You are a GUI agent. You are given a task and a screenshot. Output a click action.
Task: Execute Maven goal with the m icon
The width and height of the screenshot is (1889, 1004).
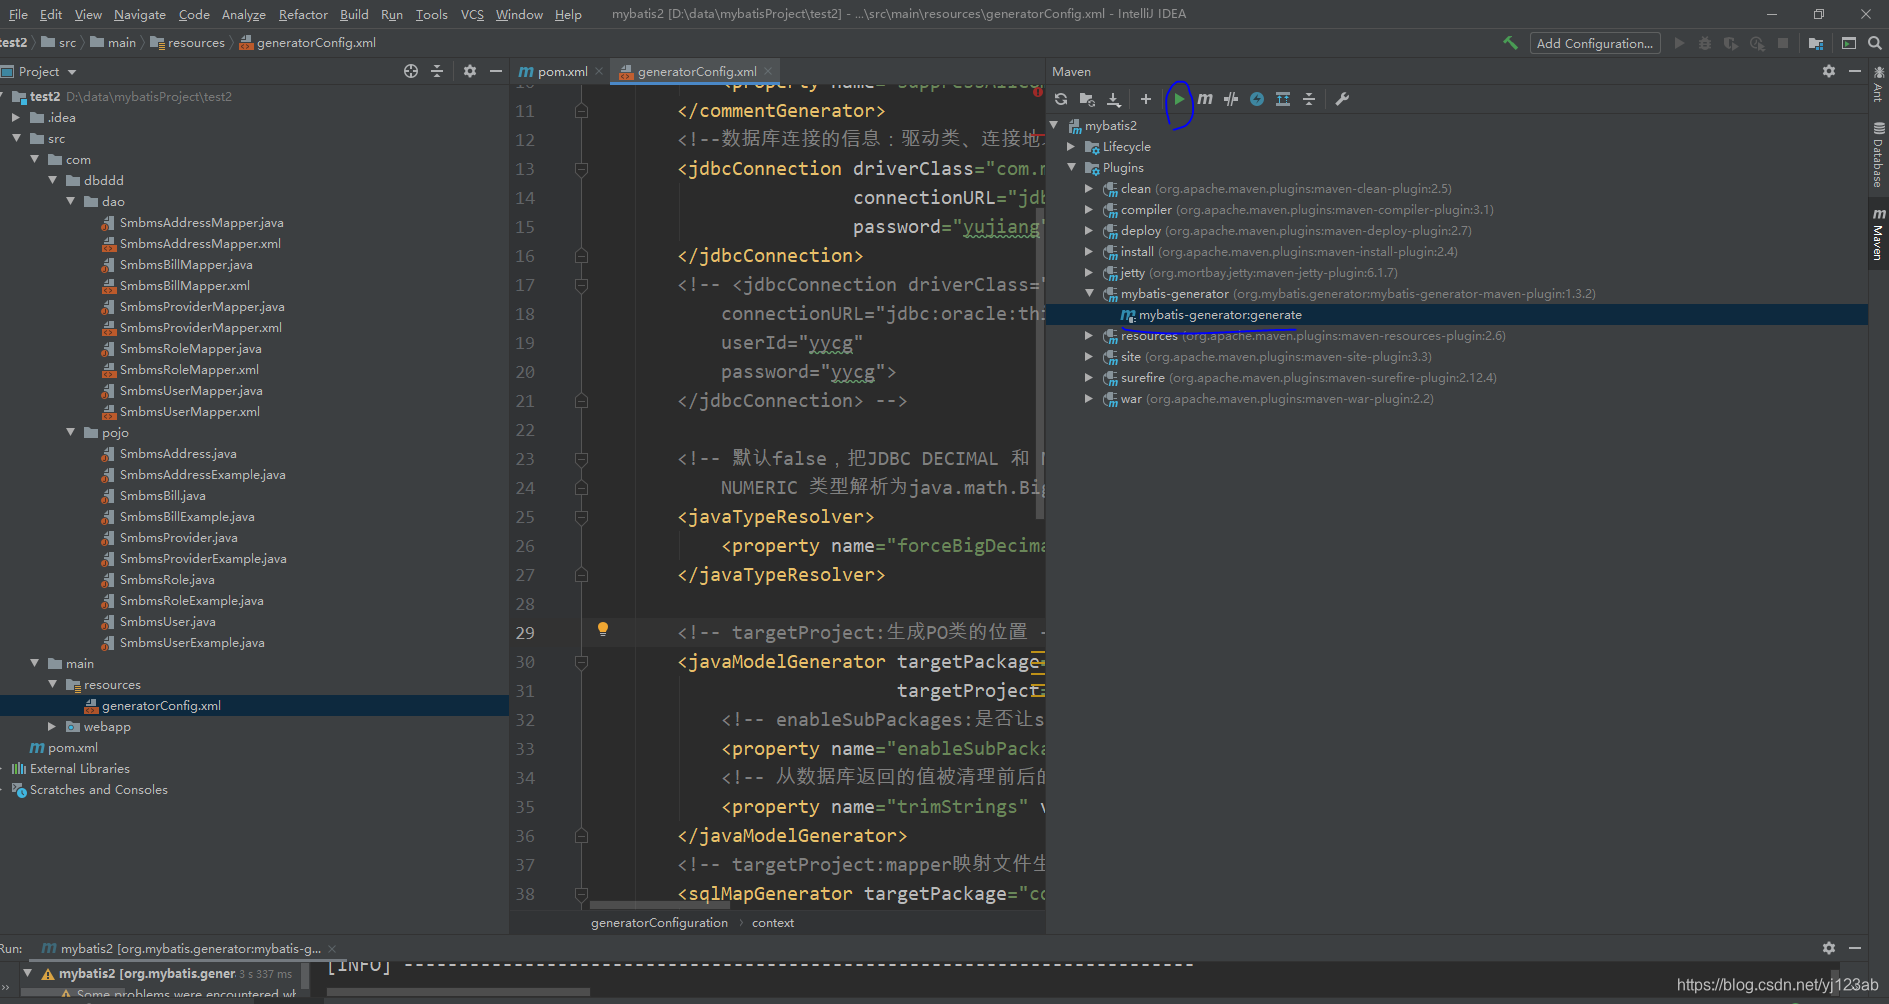coord(1205,99)
